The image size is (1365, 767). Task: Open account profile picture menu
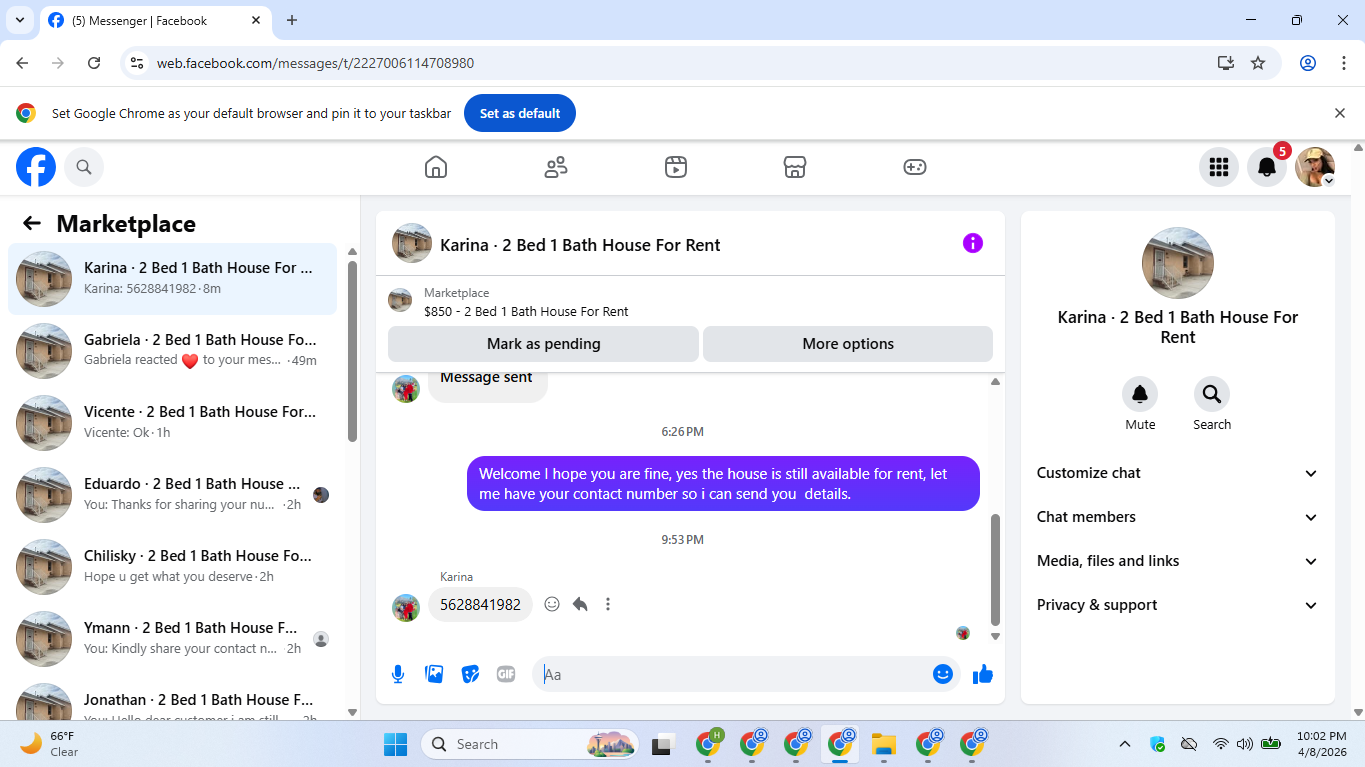(x=1315, y=167)
